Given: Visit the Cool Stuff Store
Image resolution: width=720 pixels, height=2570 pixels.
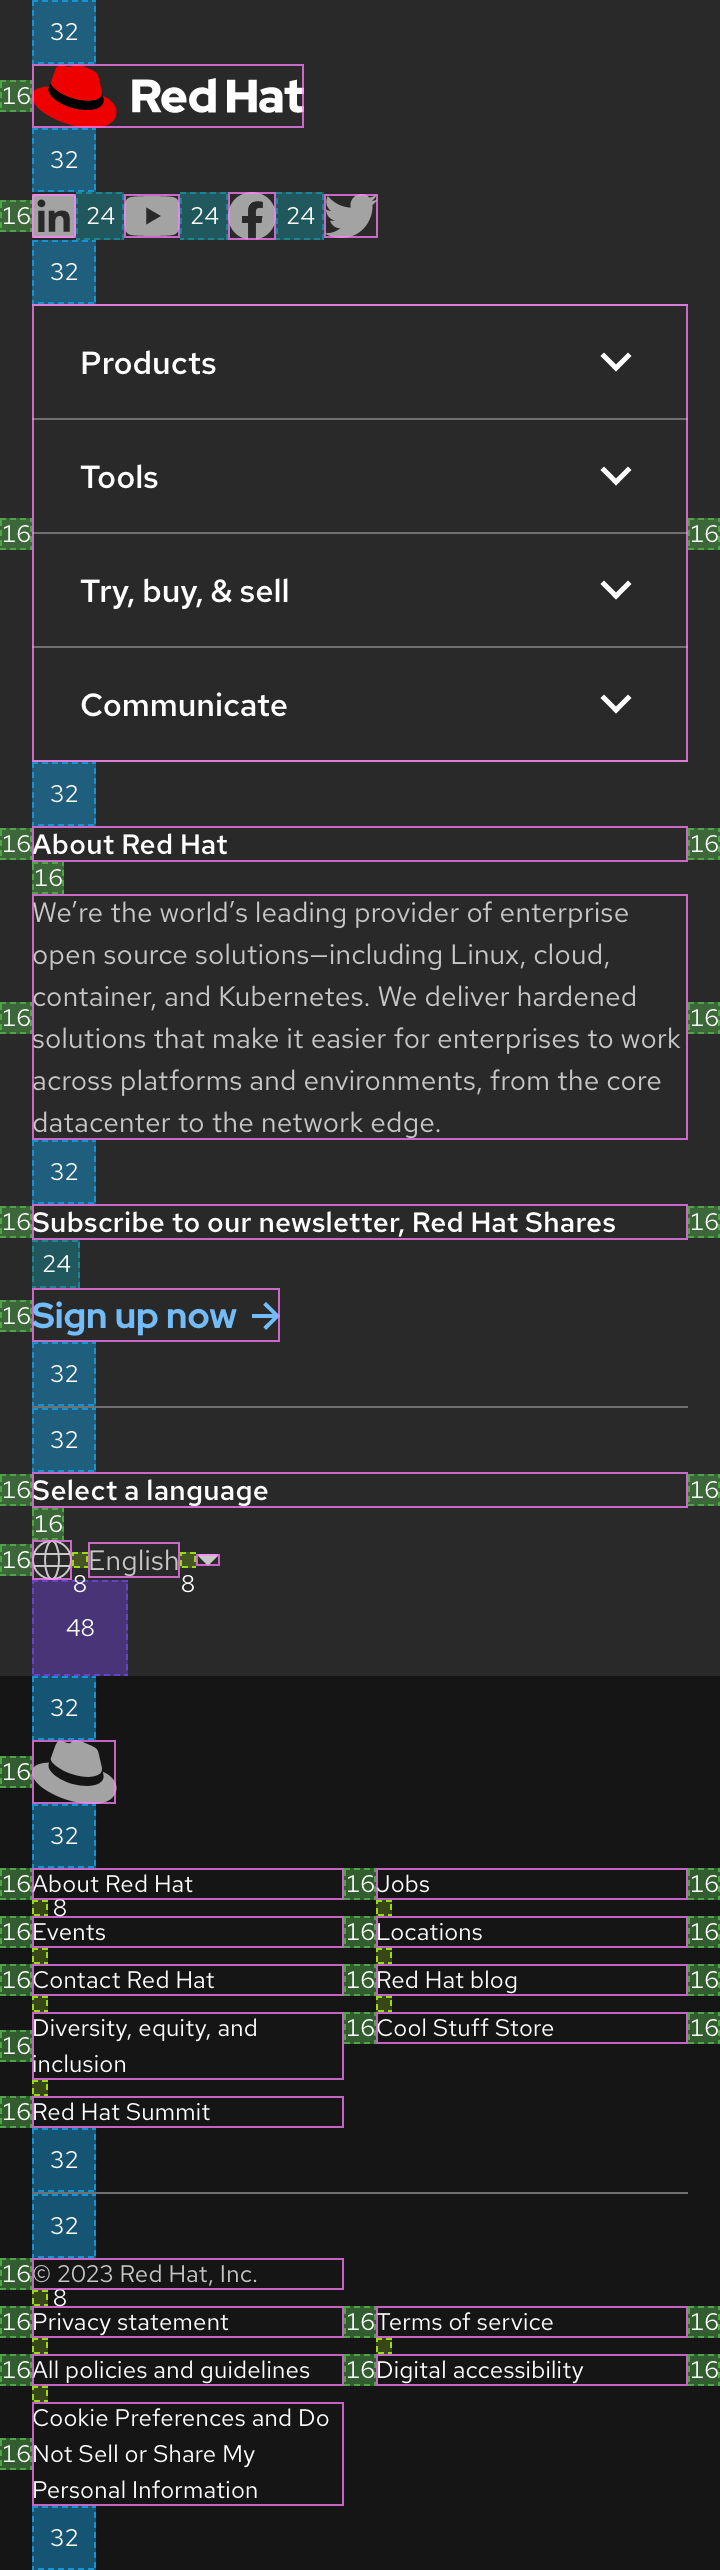Looking at the screenshot, I should (x=465, y=2027).
